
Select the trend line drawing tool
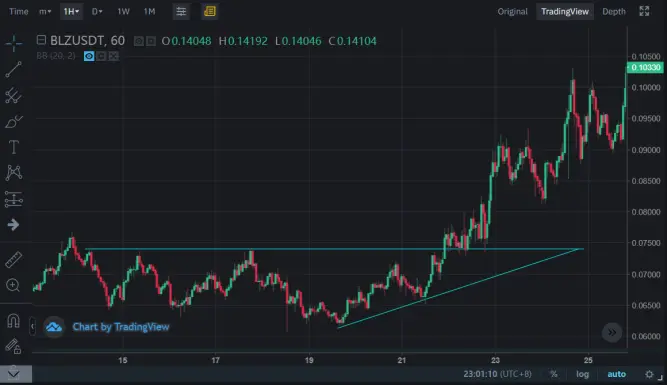[x=14, y=69]
